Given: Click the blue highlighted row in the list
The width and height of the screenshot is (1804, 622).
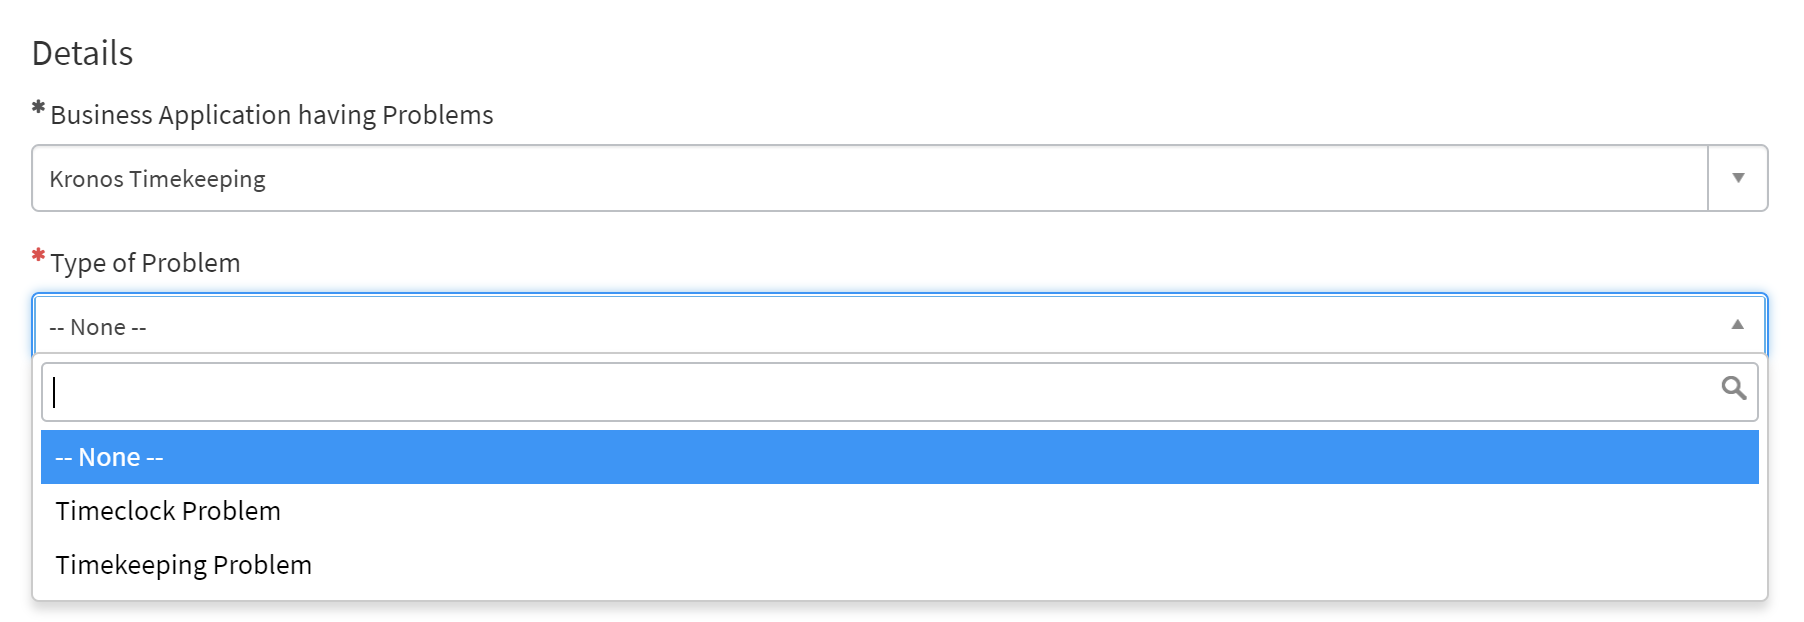Looking at the screenshot, I should (x=900, y=457).
